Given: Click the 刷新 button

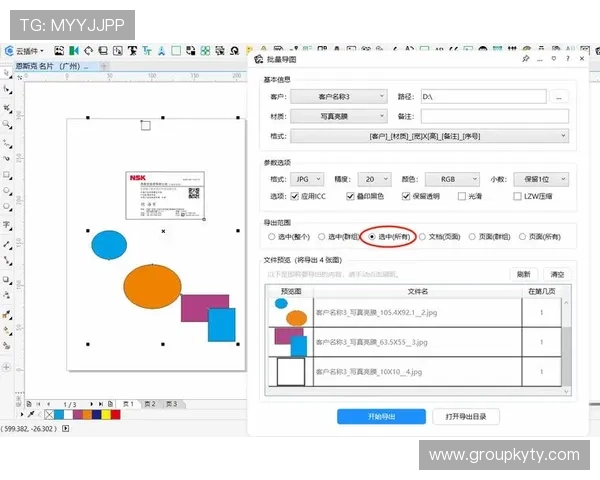Looking at the screenshot, I should click(523, 274).
